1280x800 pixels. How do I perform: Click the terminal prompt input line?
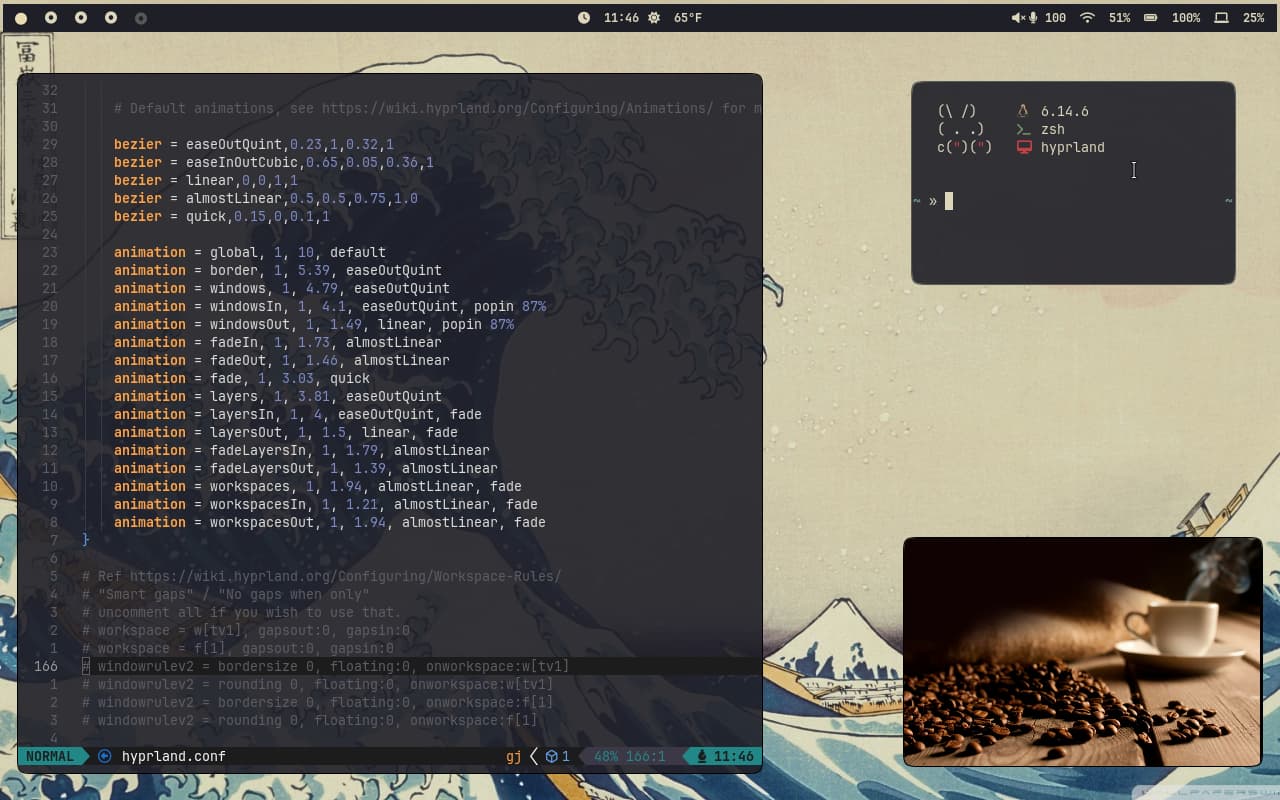pos(1073,201)
